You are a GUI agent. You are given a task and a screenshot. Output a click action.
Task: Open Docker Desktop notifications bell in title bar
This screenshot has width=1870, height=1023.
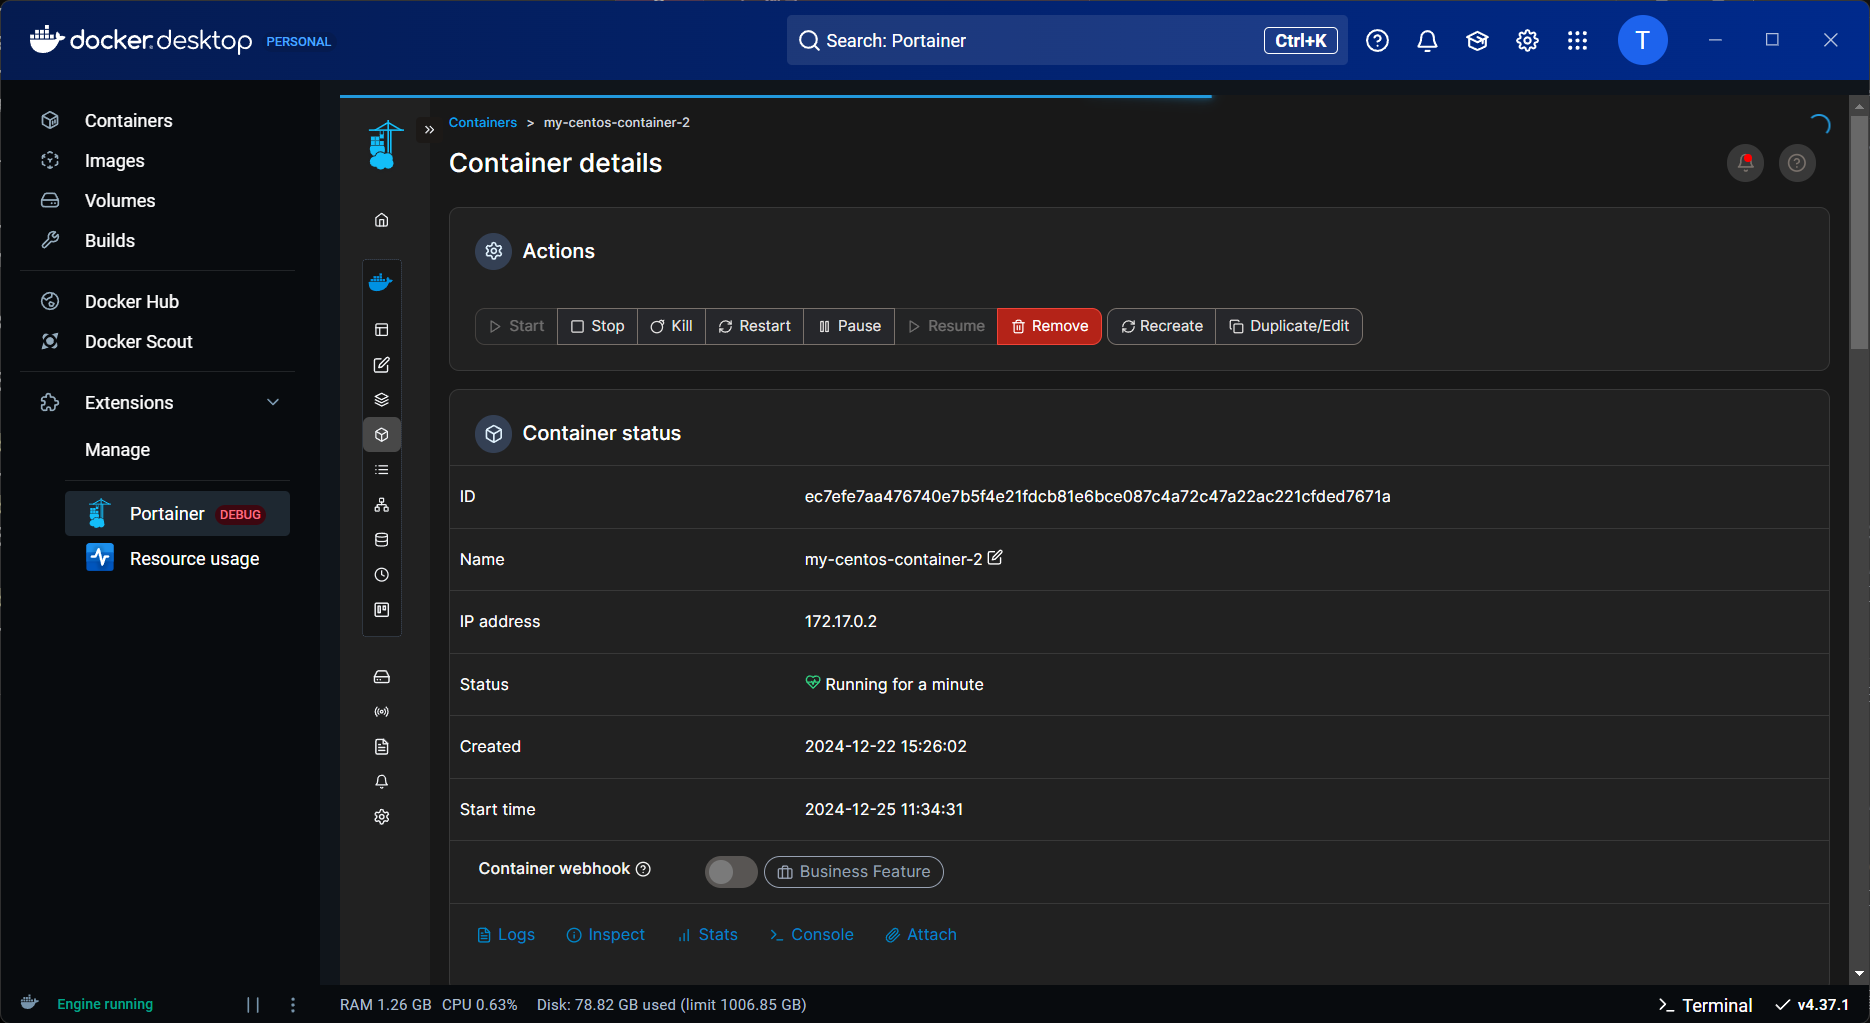[x=1427, y=41]
